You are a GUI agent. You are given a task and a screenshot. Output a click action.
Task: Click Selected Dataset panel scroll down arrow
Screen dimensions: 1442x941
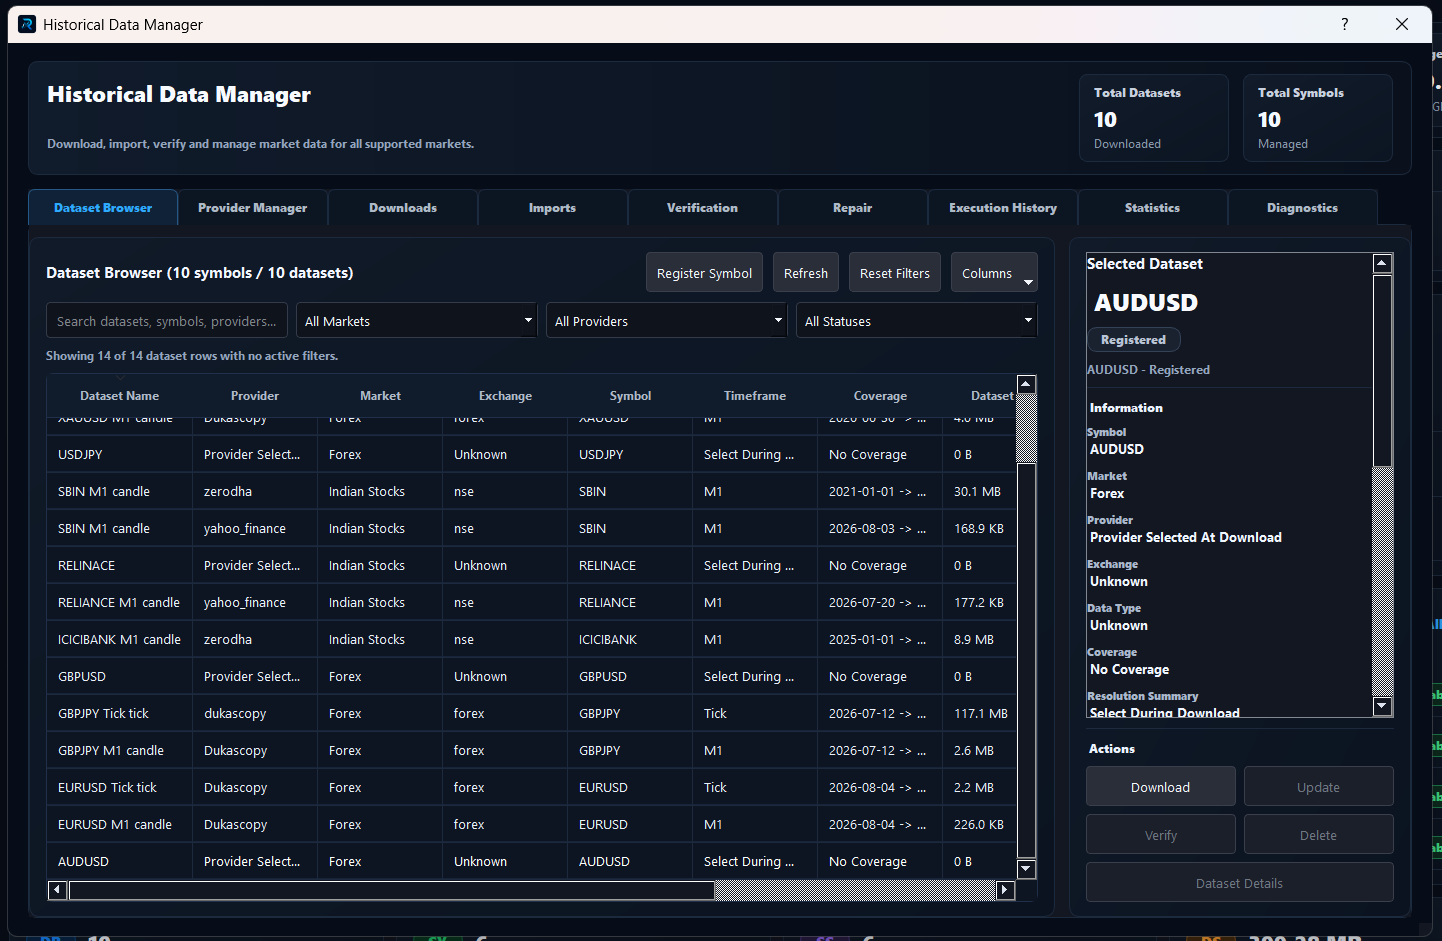click(1383, 706)
